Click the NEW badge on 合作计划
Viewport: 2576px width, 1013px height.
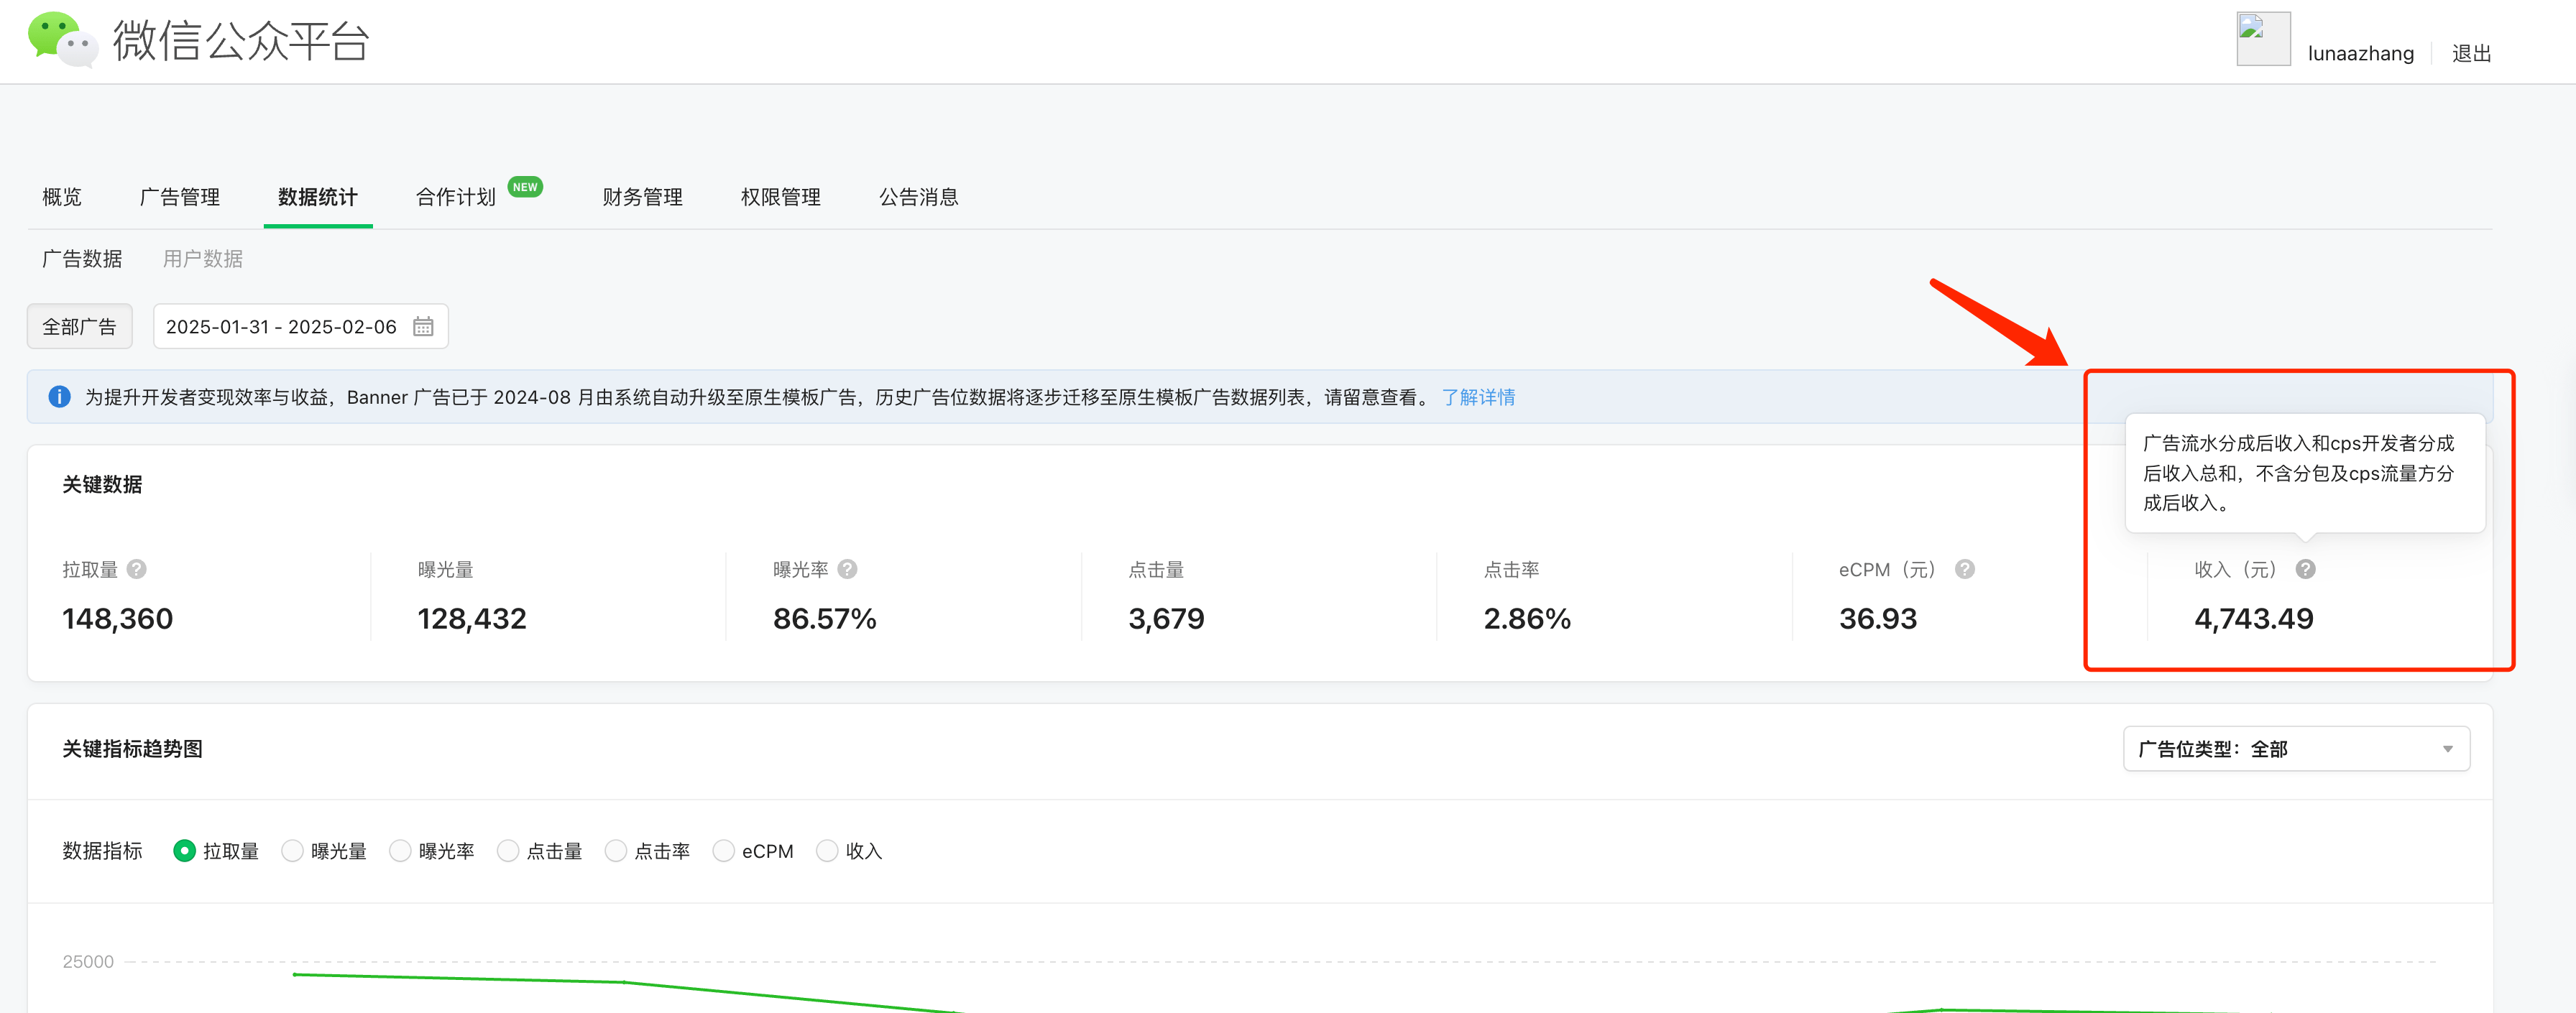[x=525, y=187]
